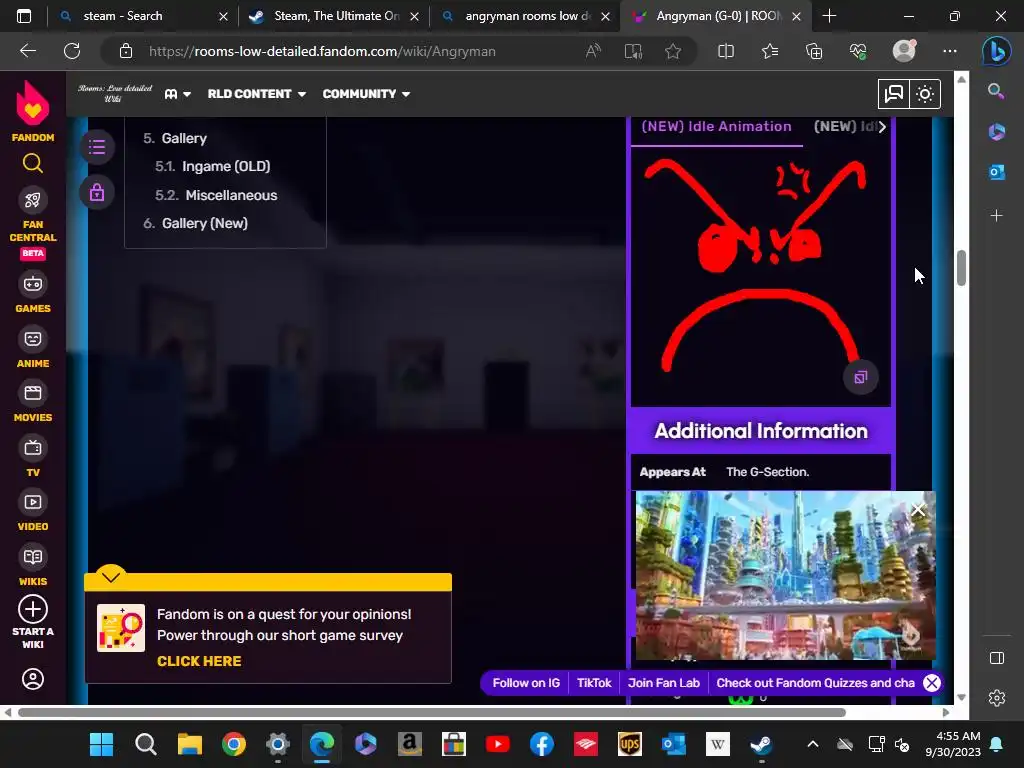Expand the Idle Animation image lightbox icon
The width and height of the screenshot is (1024, 768).
point(861,377)
